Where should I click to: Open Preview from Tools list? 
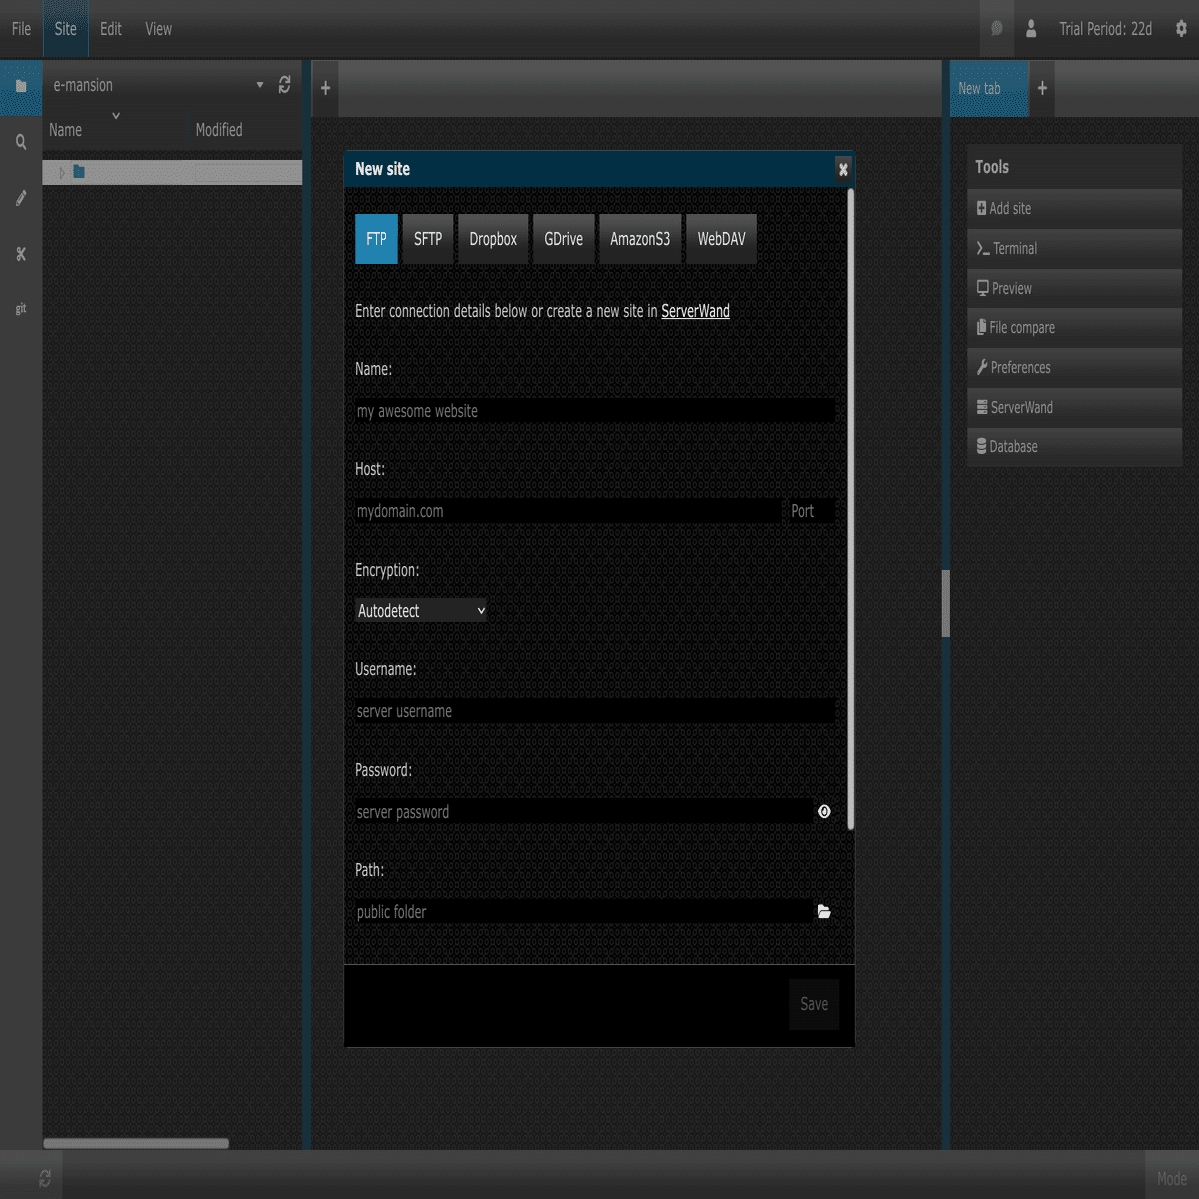[x=1074, y=288]
